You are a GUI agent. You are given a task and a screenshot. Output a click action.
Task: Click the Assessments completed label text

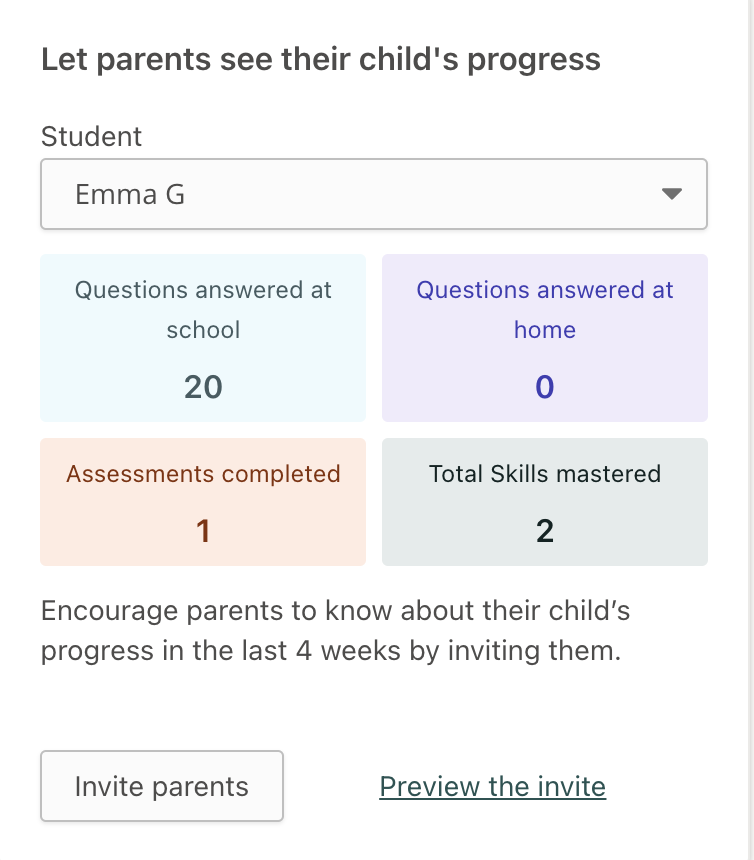(203, 474)
